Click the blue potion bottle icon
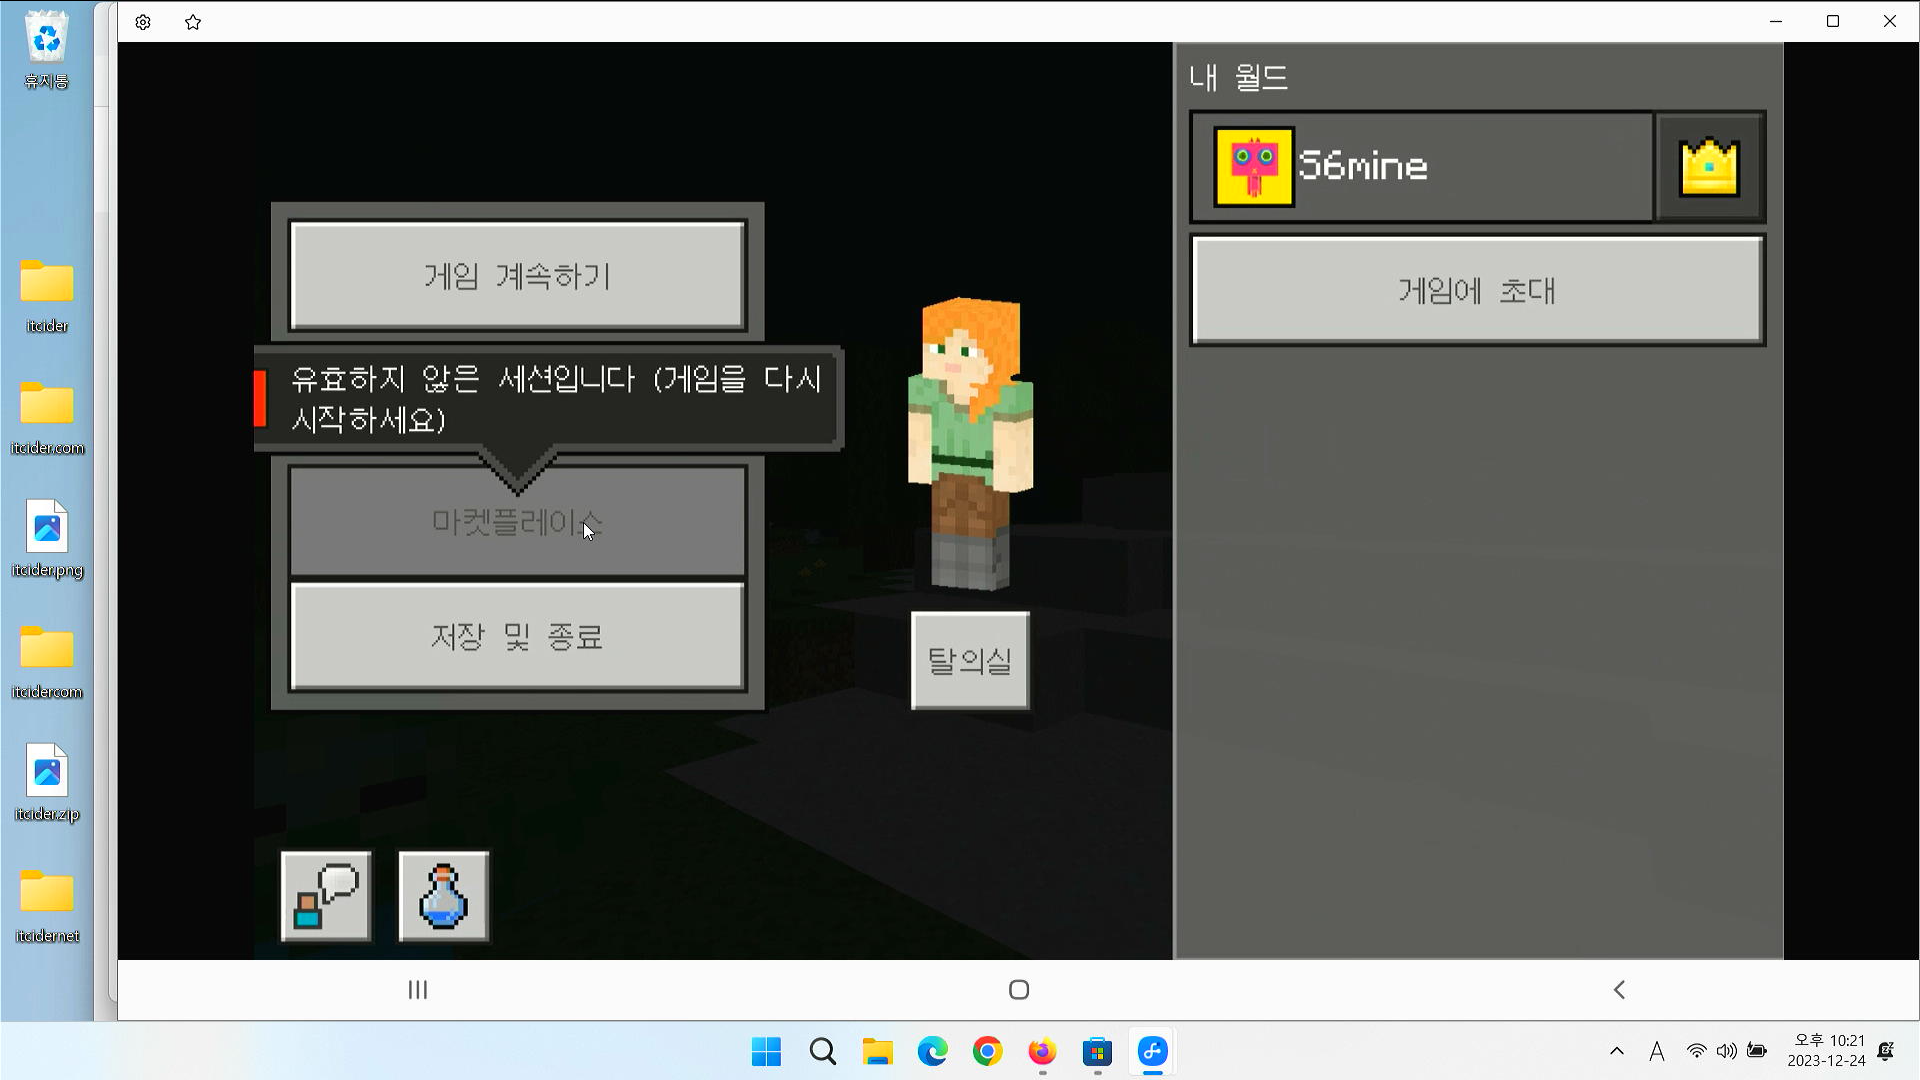 click(x=444, y=896)
